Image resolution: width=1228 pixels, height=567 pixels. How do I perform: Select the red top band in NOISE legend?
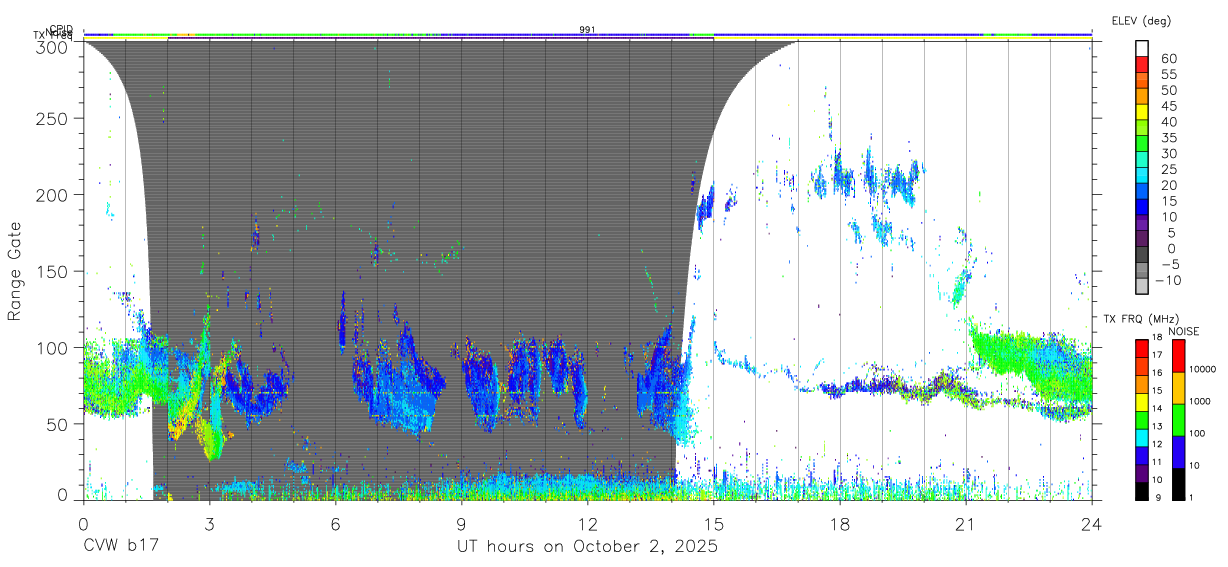tap(1179, 355)
